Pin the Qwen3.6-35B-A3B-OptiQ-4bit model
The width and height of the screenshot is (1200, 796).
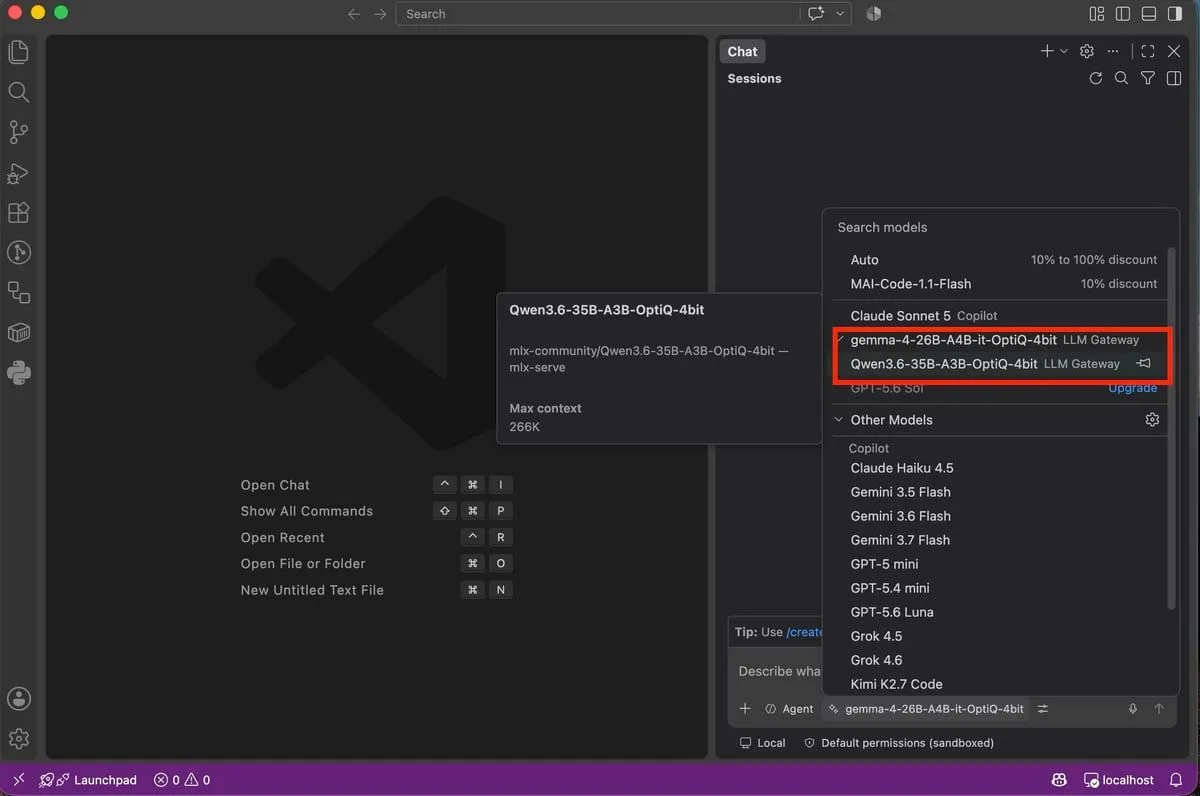pos(1144,364)
